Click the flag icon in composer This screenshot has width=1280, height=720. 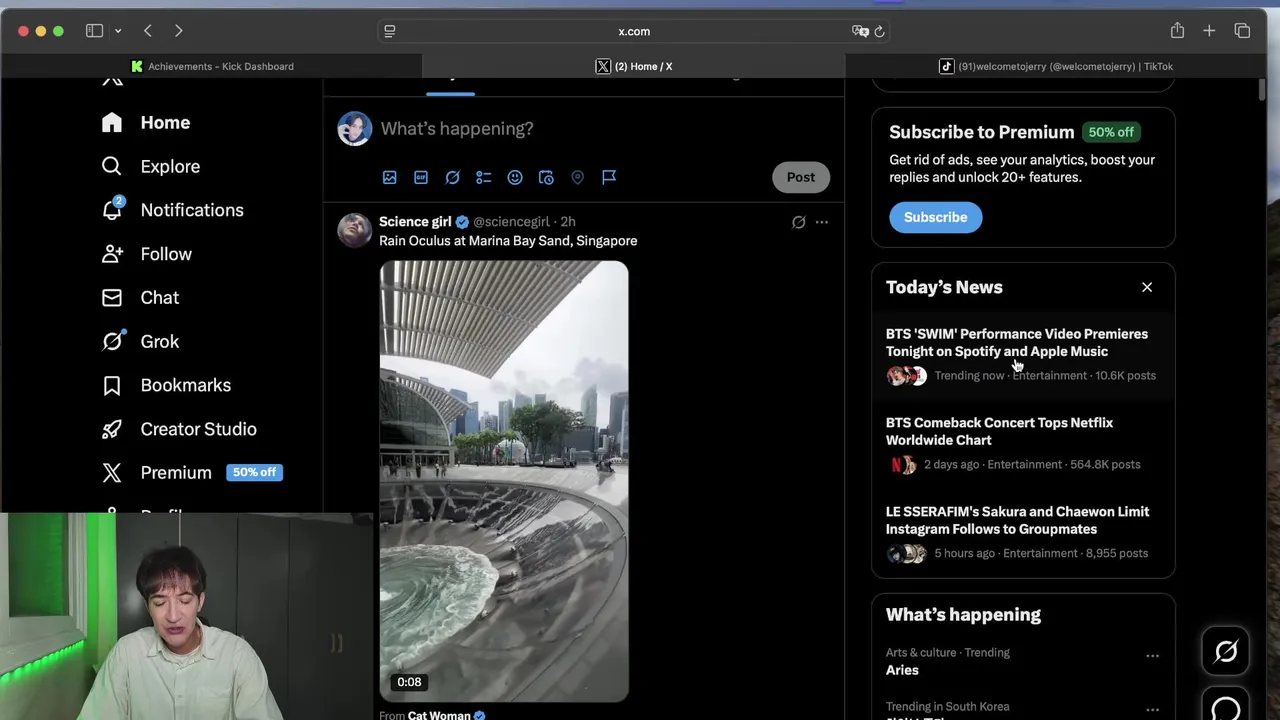point(609,177)
